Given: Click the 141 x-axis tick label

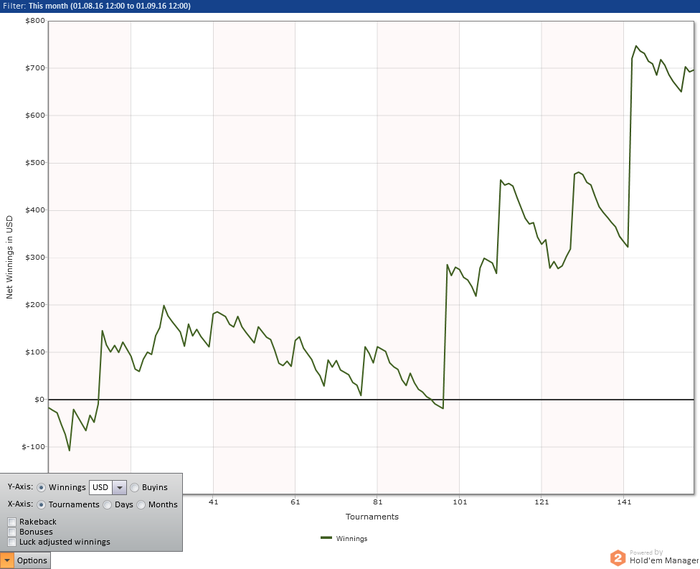Looking at the screenshot, I should point(624,502).
